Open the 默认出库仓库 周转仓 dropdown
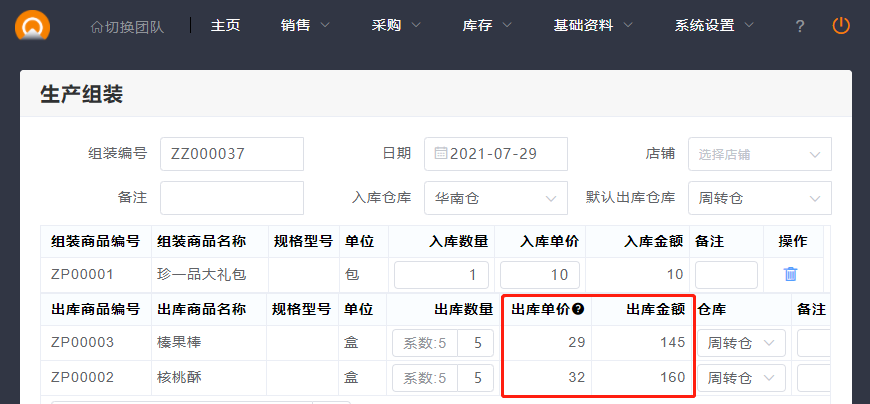 coord(759,198)
